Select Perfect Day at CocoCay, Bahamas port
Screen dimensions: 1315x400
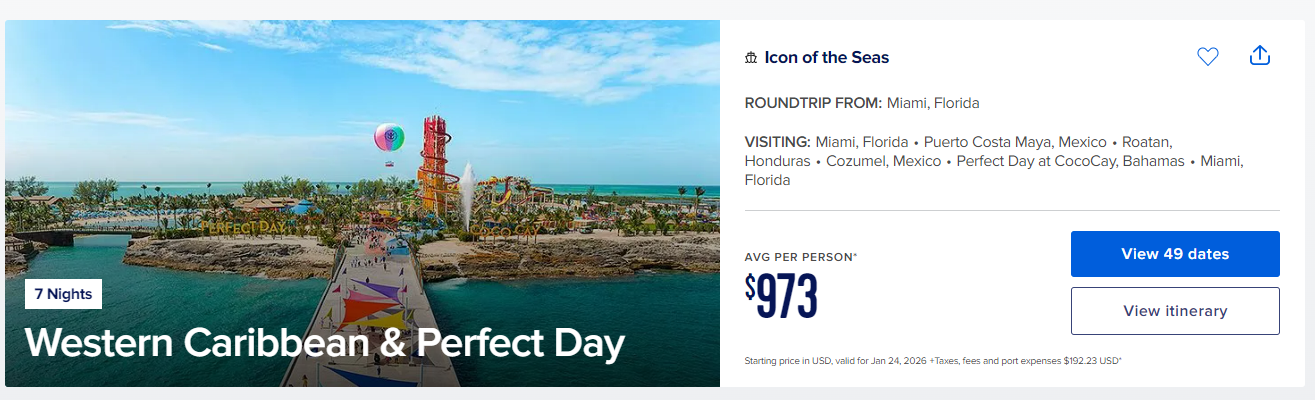[1070, 161]
